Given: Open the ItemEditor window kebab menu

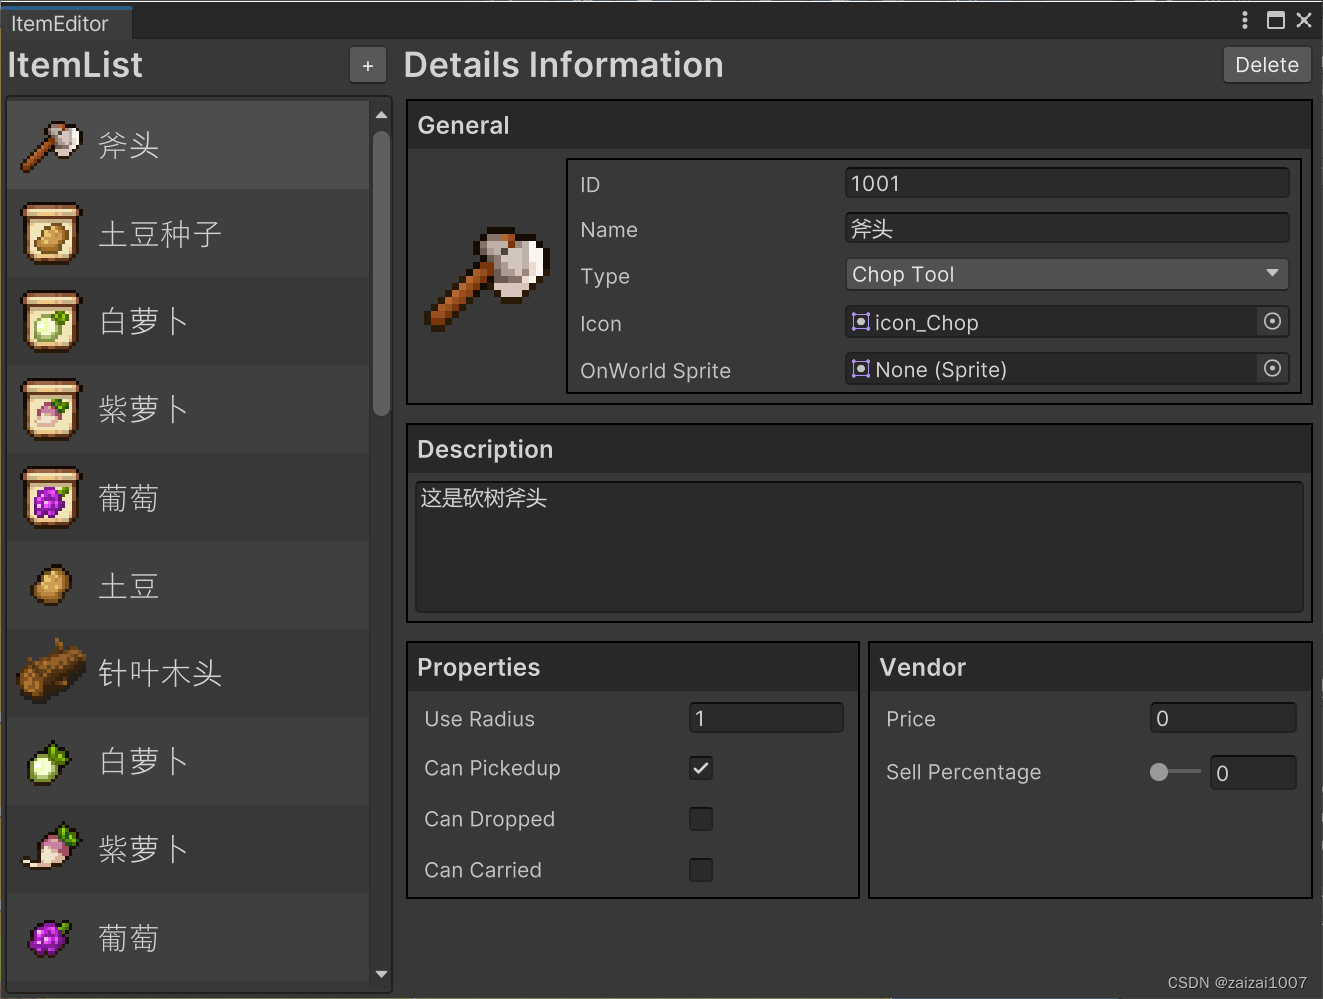Looking at the screenshot, I should (1245, 20).
